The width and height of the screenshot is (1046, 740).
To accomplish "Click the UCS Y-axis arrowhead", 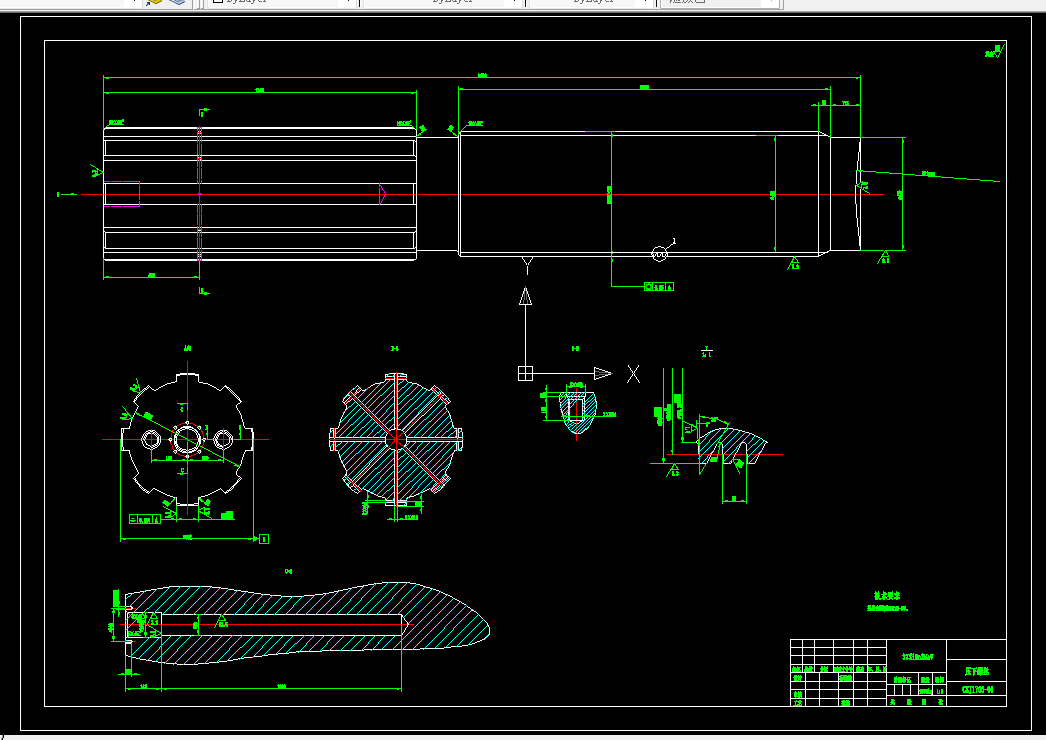I will [x=526, y=296].
